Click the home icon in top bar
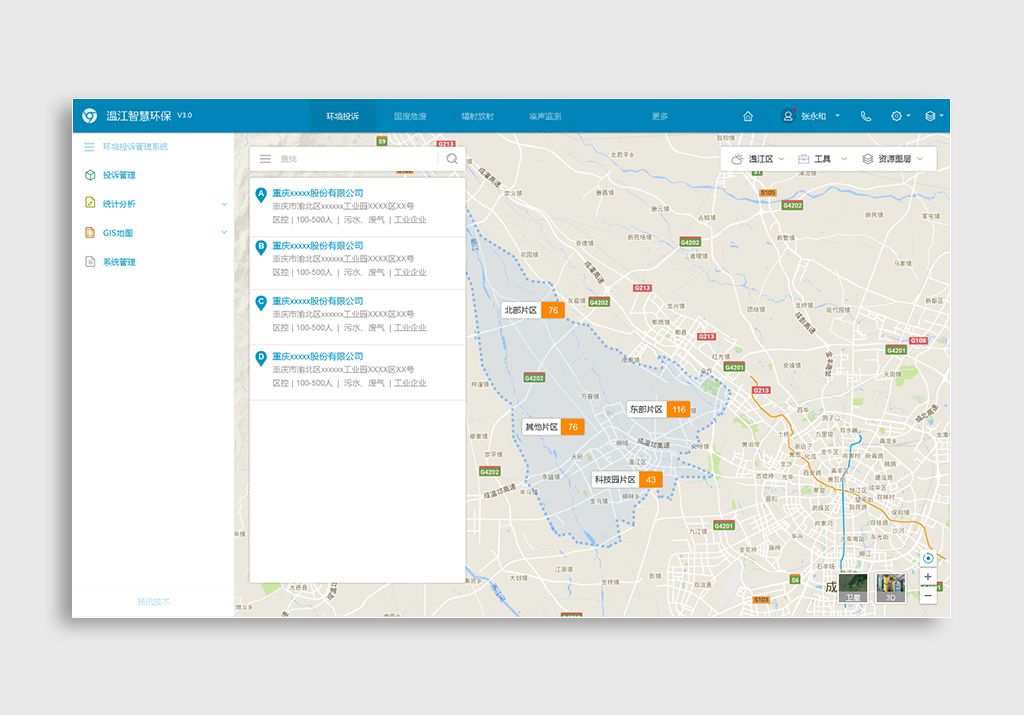Image resolution: width=1024 pixels, height=715 pixels. (x=748, y=116)
